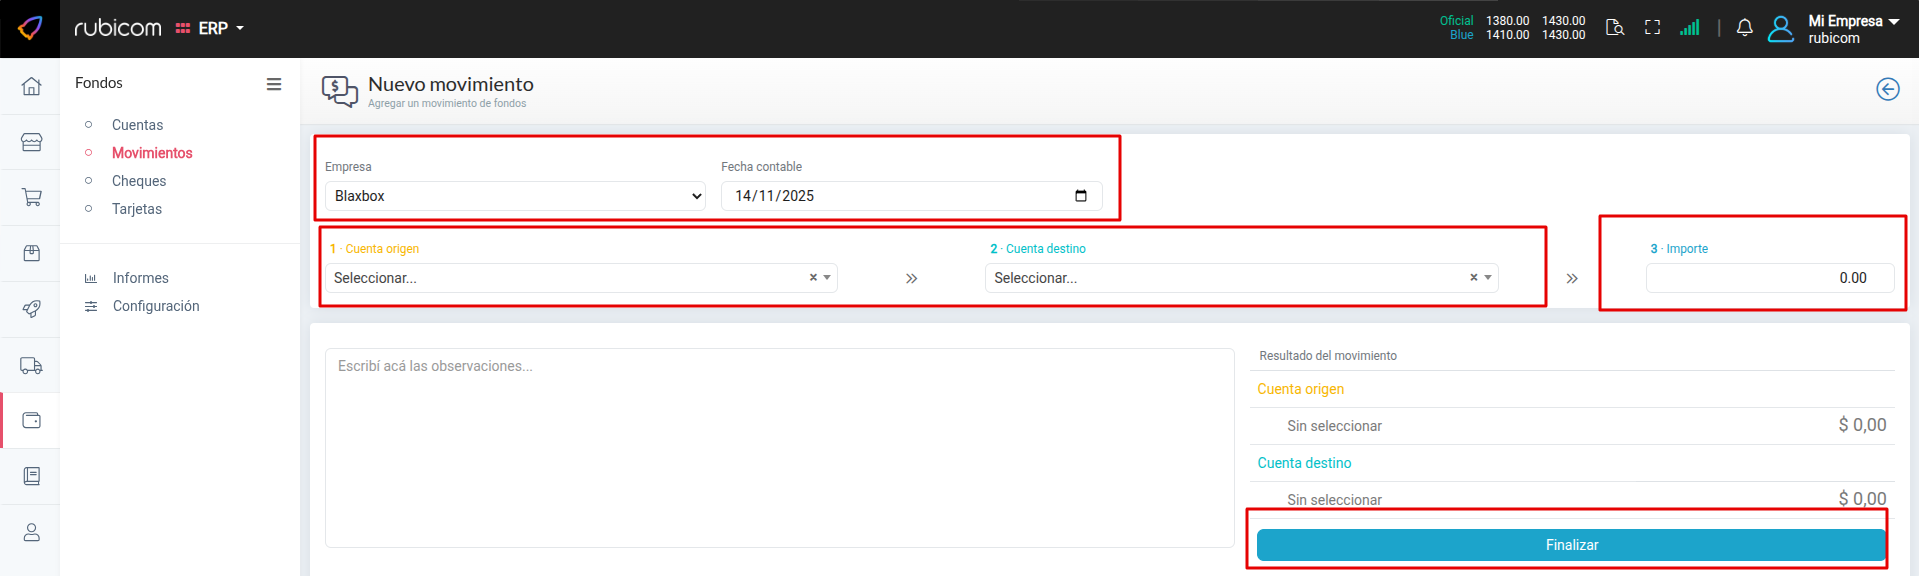The image size is (1919, 576).
Task: Open the user profile avatar icon
Action: click(1780, 29)
